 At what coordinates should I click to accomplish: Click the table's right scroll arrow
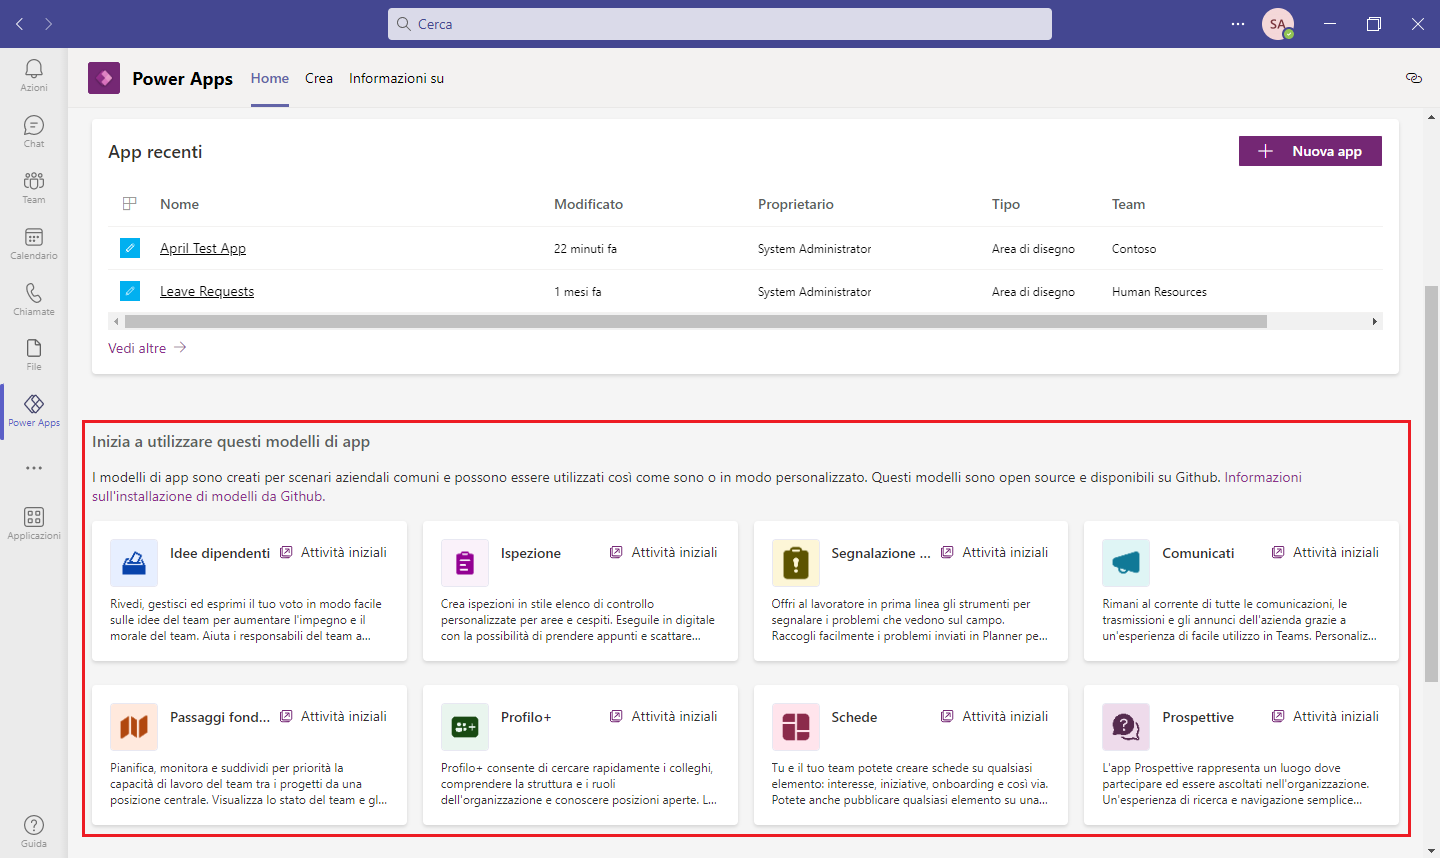click(1375, 321)
